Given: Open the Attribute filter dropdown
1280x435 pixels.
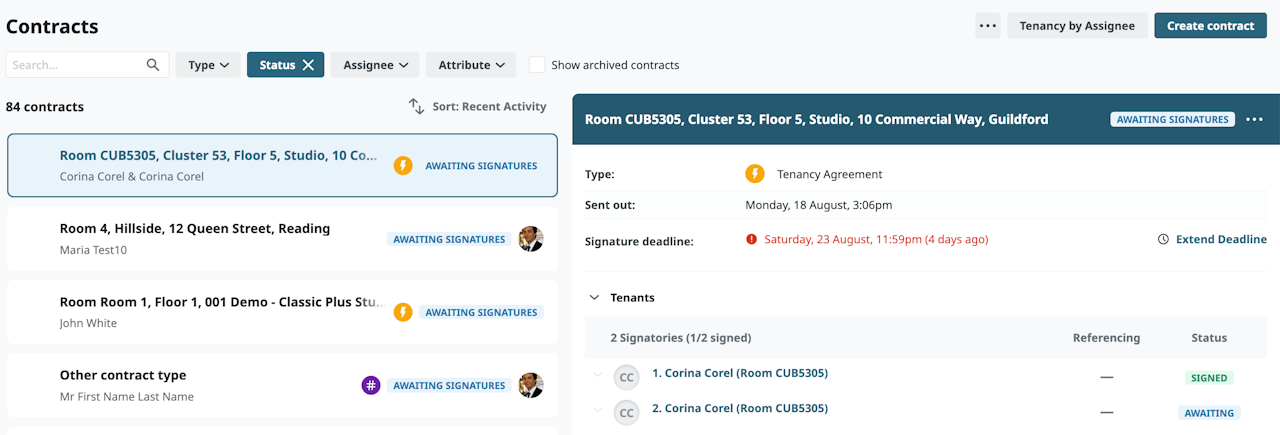Looking at the screenshot, I should 471,65.
